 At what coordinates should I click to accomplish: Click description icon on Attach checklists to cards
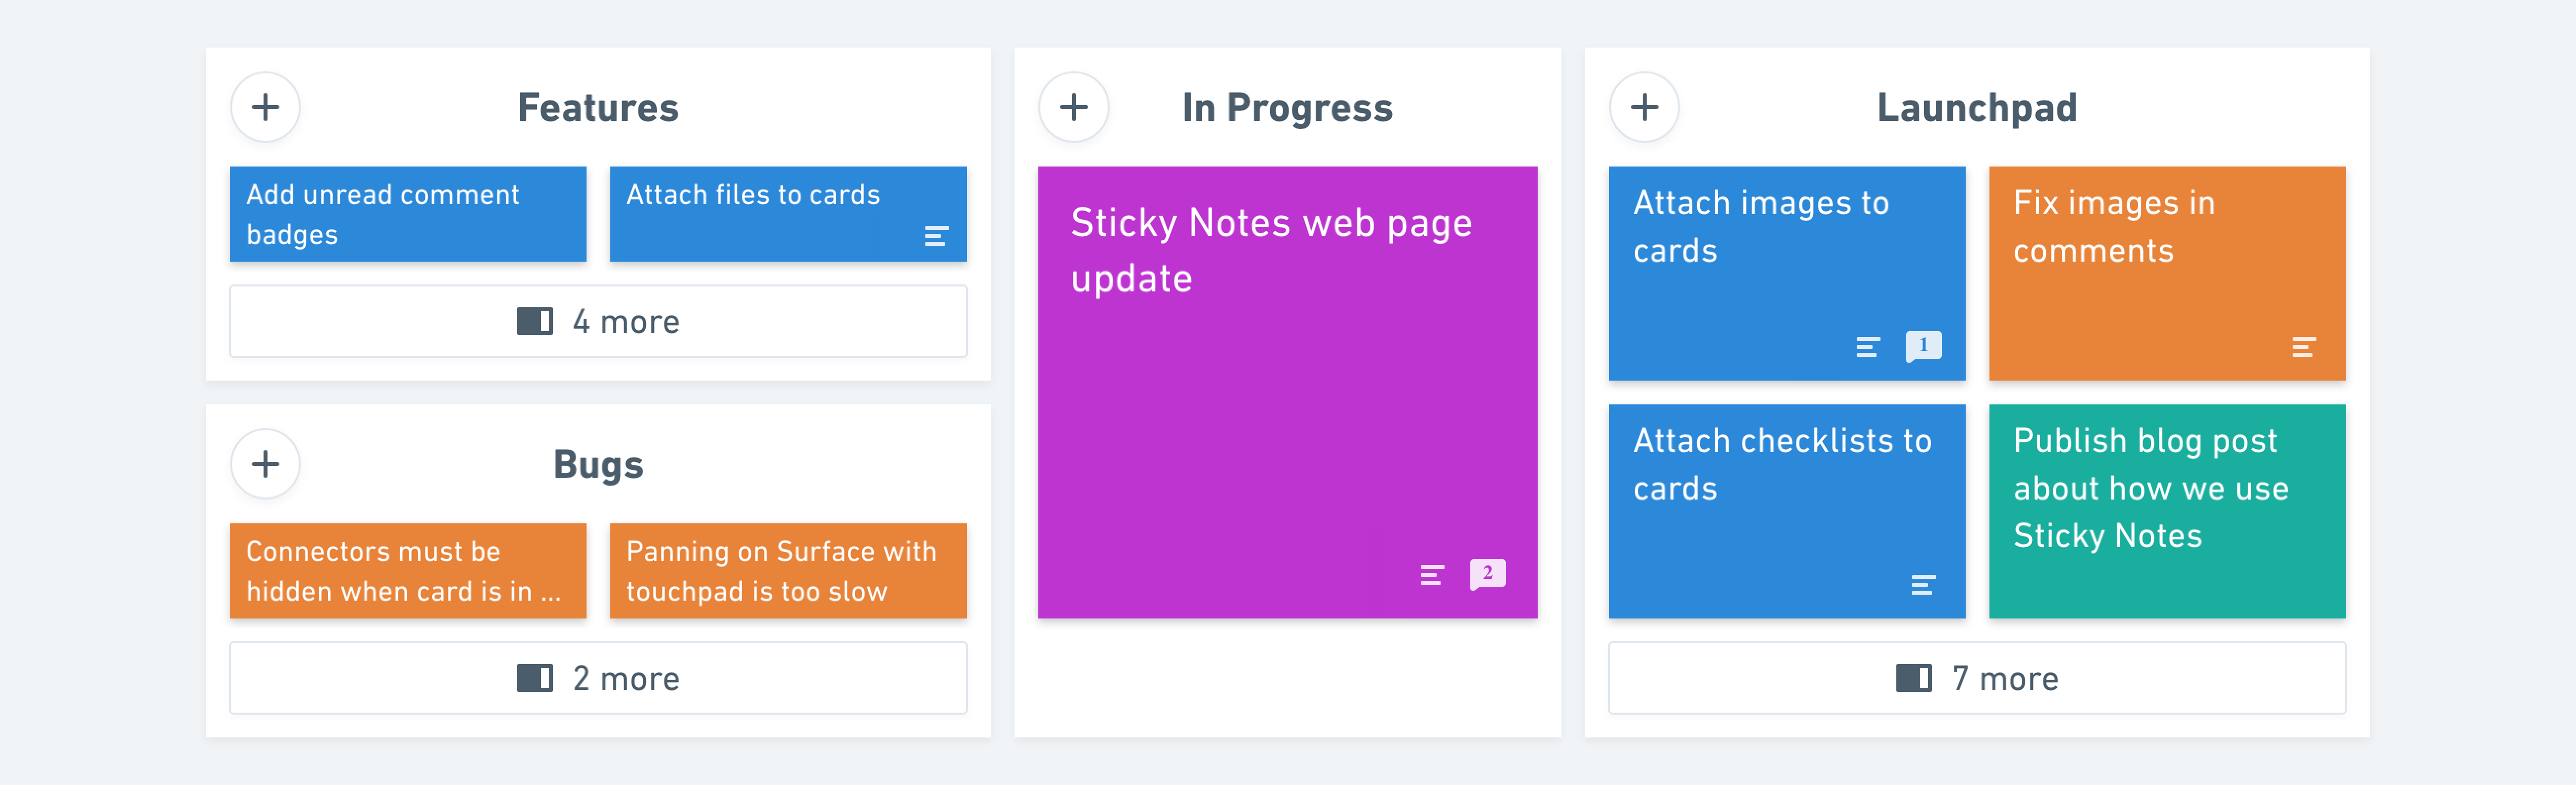pyautogui.click(x=1923, y=585)
